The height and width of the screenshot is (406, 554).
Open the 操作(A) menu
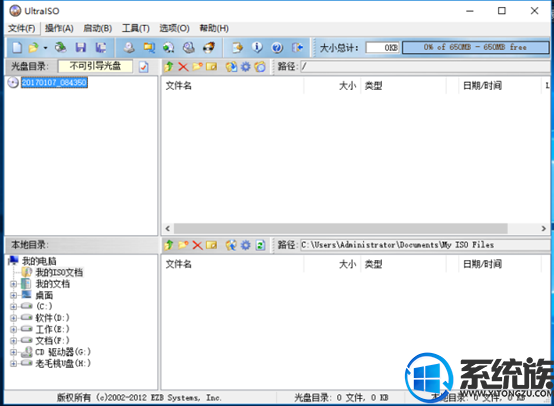tap(59, 28)
